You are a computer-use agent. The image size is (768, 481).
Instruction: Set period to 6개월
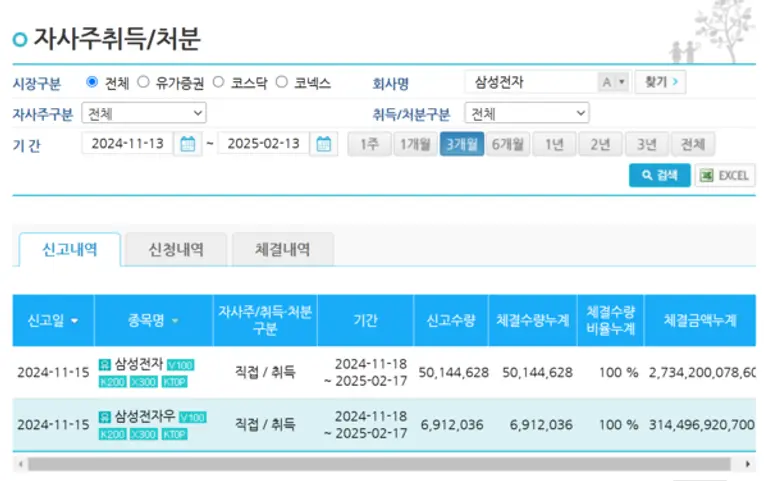[x=507, y=144]
